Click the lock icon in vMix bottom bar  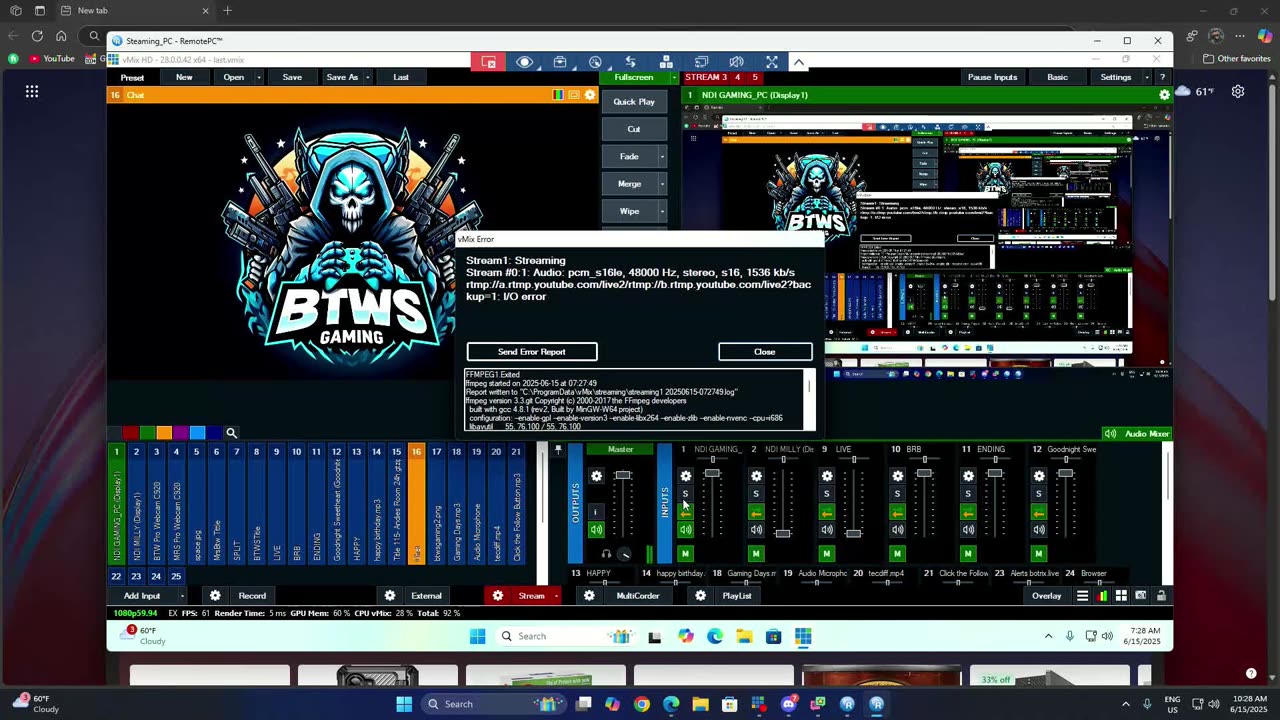[1161, 596]
